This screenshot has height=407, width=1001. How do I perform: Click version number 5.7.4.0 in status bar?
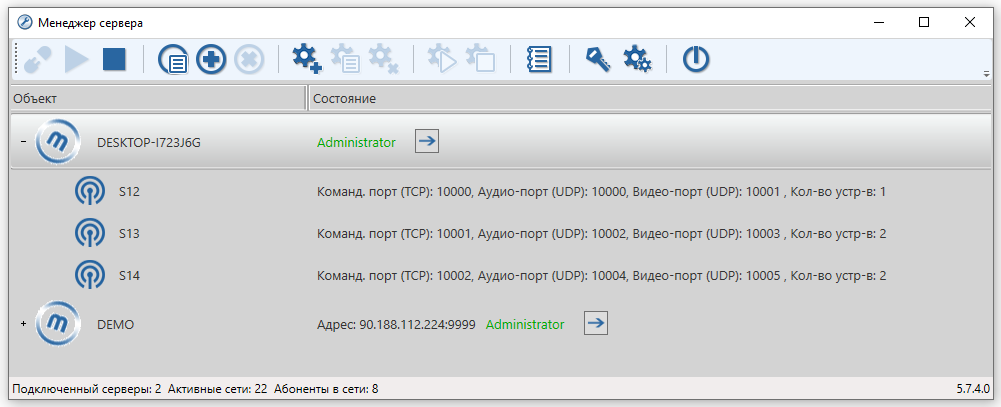[973, 388]
